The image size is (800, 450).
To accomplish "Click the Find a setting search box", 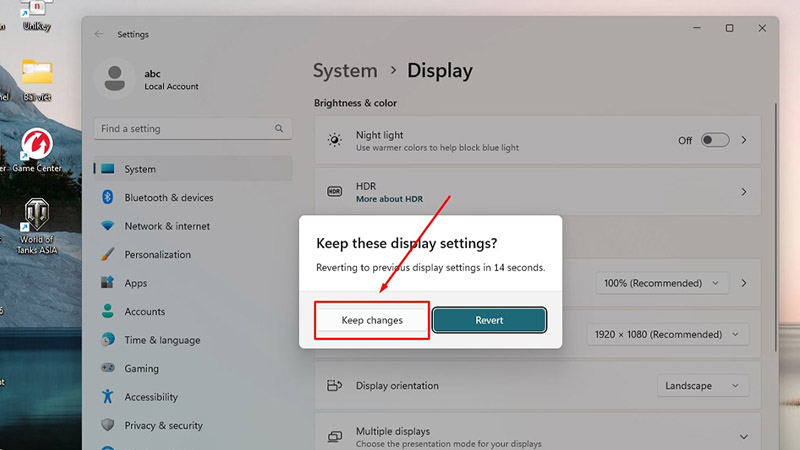I will coord(184,129).
